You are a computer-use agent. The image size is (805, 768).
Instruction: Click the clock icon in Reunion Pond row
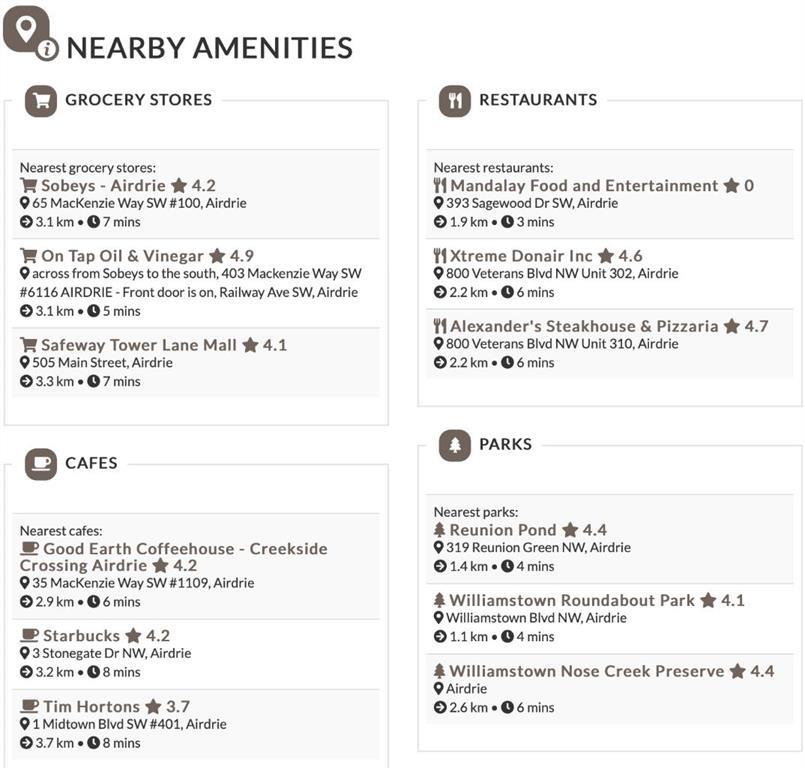click(x=507, y=567)
